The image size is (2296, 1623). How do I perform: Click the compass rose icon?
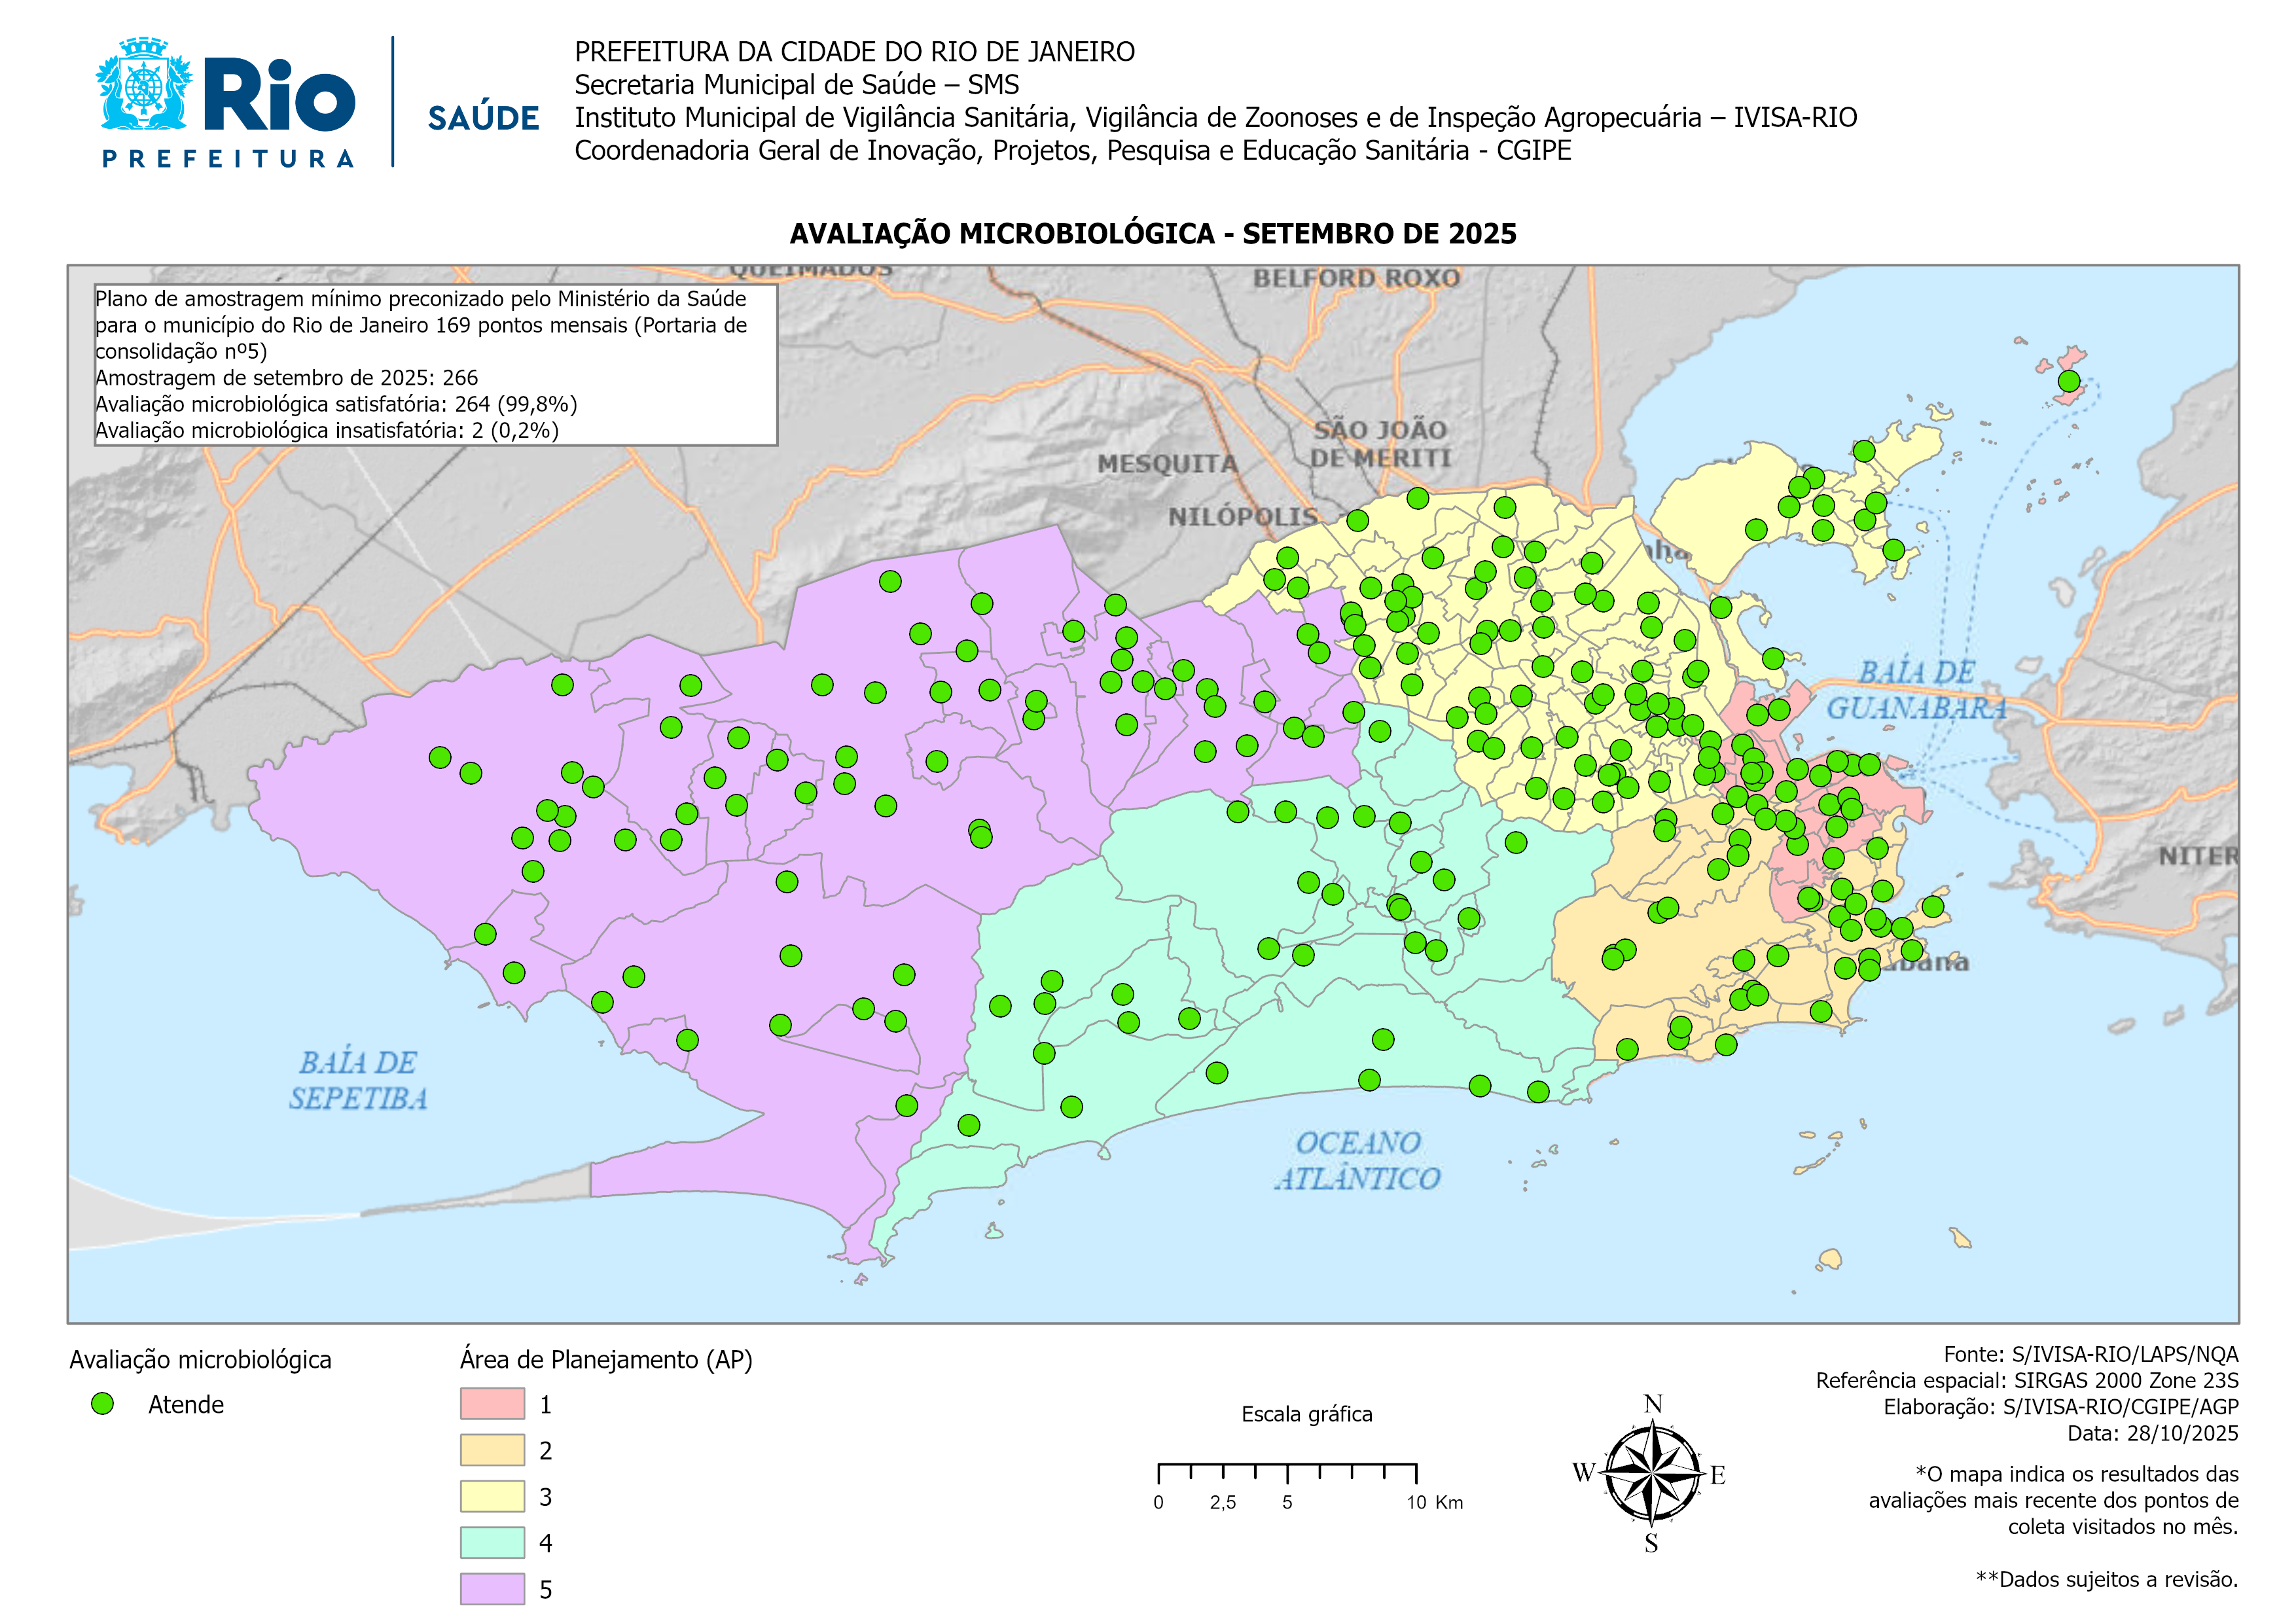1652,1473
